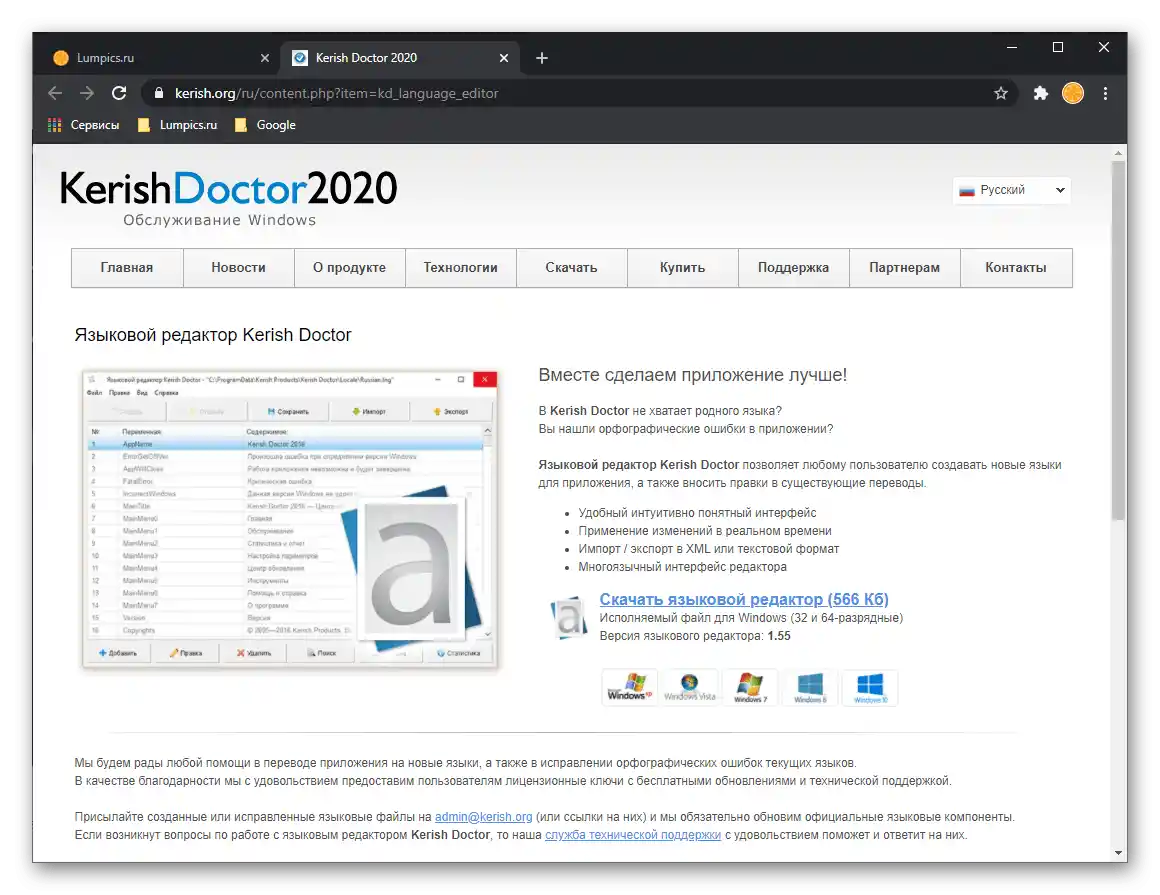The height and width of the screenshot is (895, 1160).
Task: Click the Обслуживание Windows tagline
Action: [219, 220]
